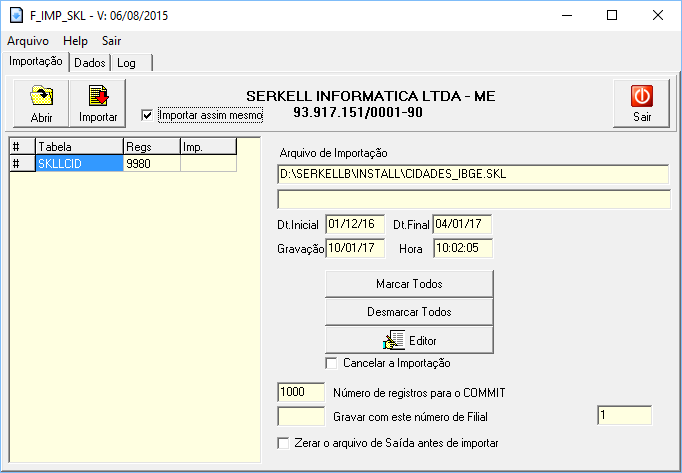682x473 pixels.
Task: Click the Sair menu item
Action: pos(111,41)
